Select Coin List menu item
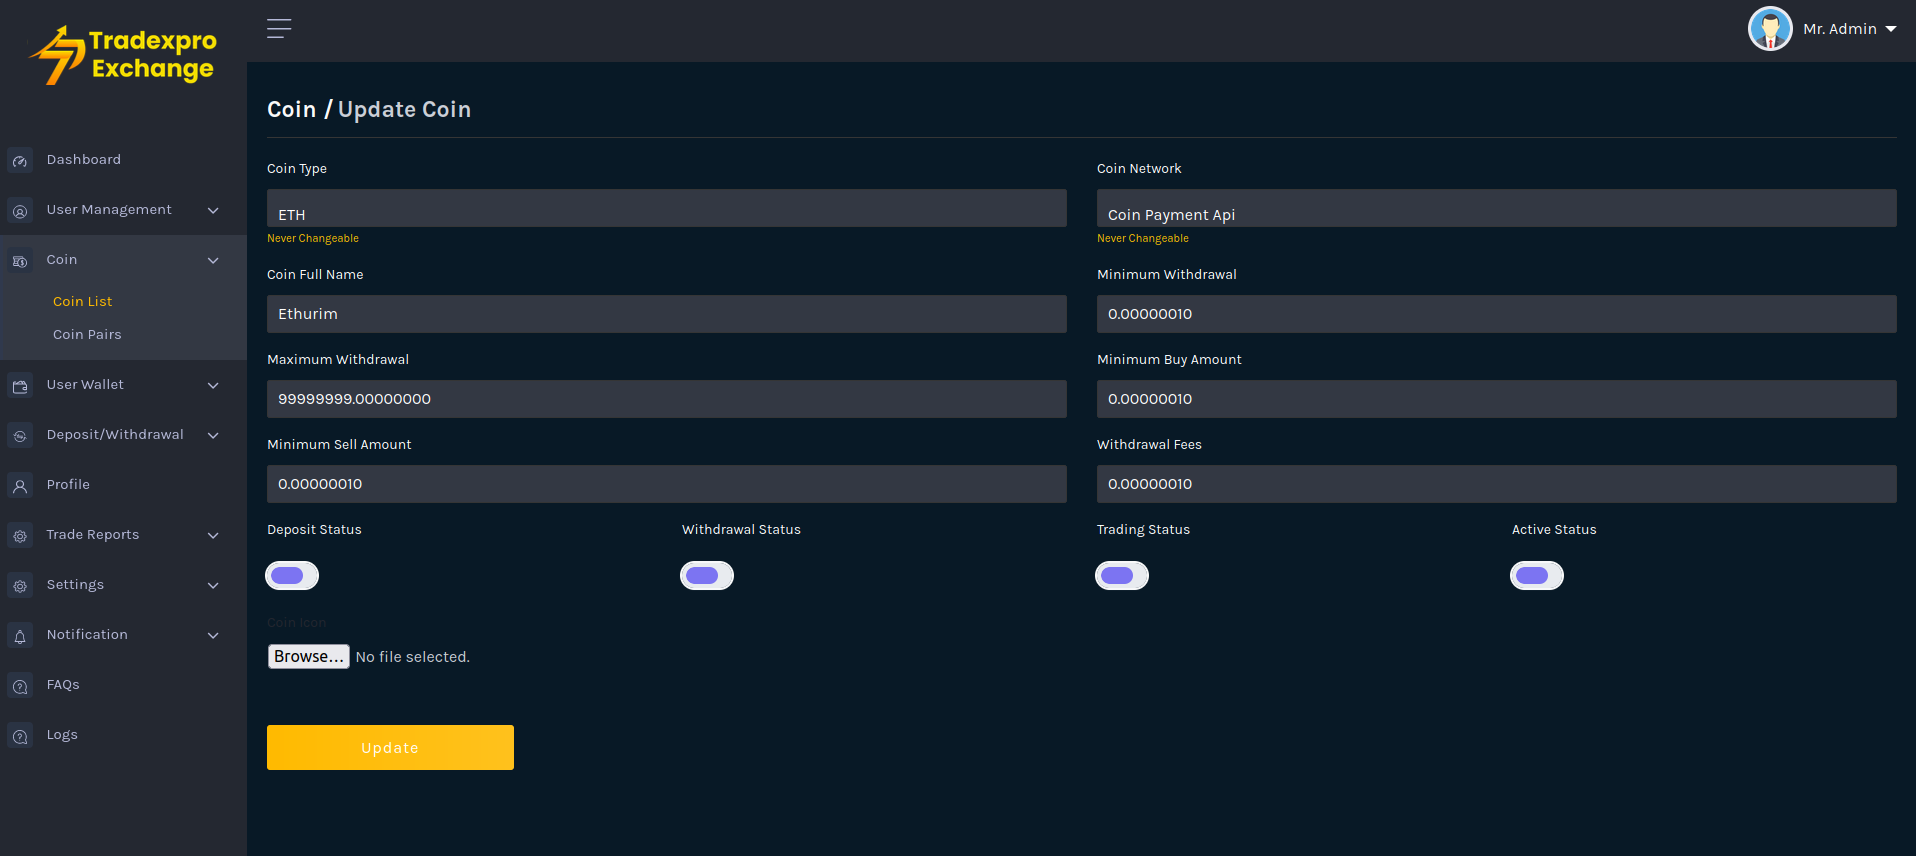The width and height of the screenshot is (1916, 856). [x=82, y=301]
